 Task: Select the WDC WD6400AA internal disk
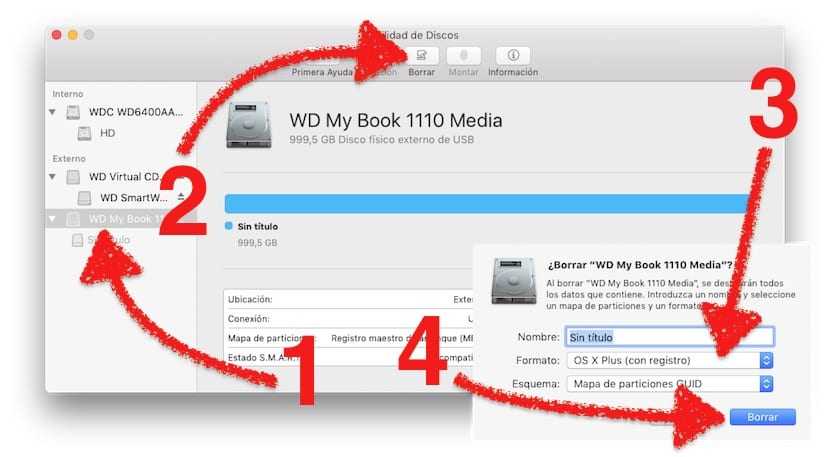pos(135,112)
